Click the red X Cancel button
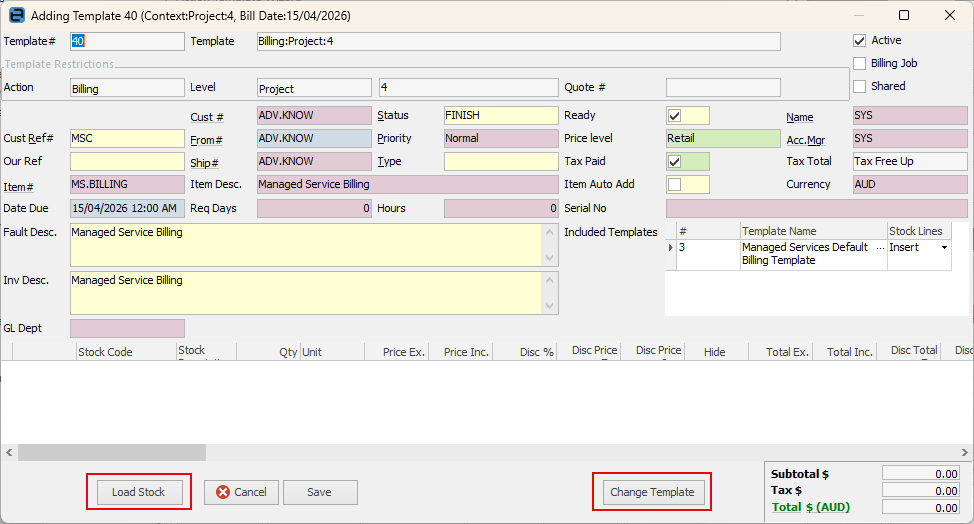Image resolution: width=974 pixels, height=524 pixels. [241, 492]
